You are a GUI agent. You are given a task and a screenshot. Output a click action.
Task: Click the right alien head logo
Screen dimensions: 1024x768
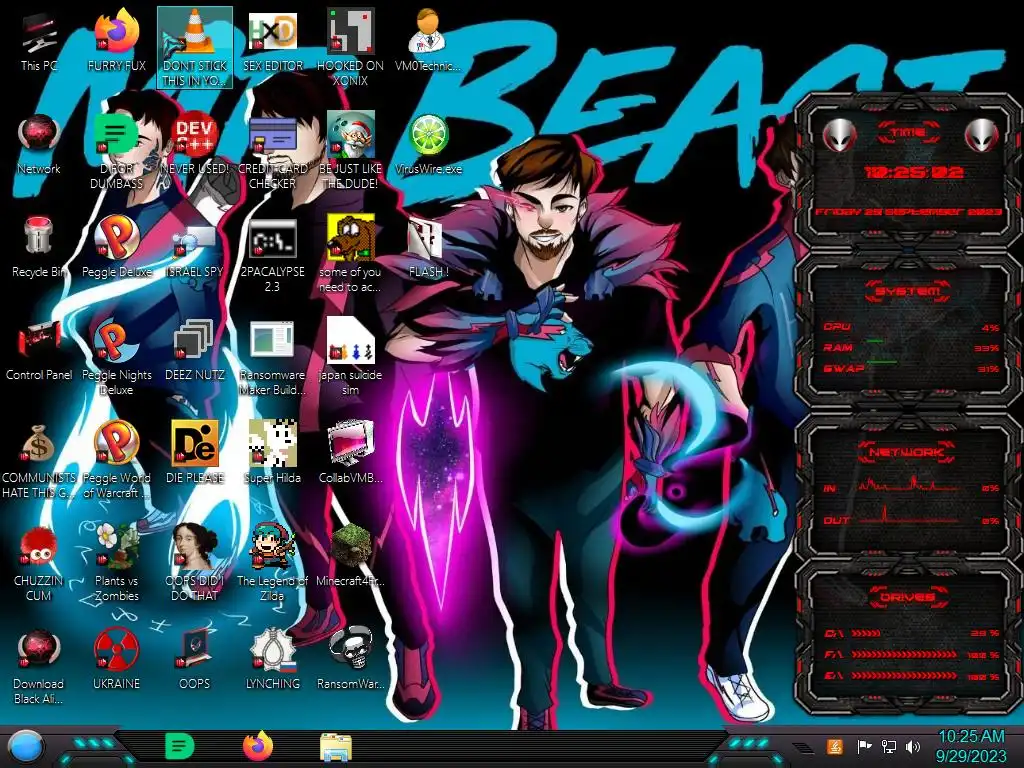coord(982,135)
